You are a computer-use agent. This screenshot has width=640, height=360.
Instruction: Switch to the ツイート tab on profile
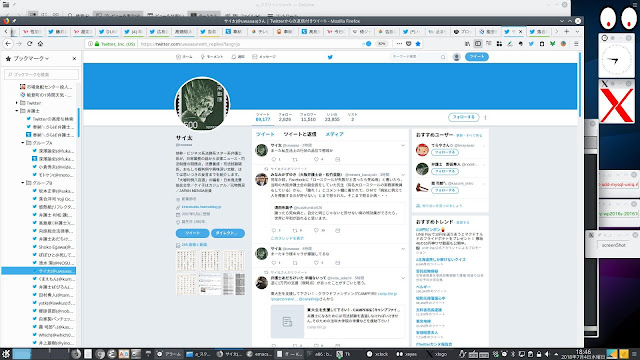point(265,134)
